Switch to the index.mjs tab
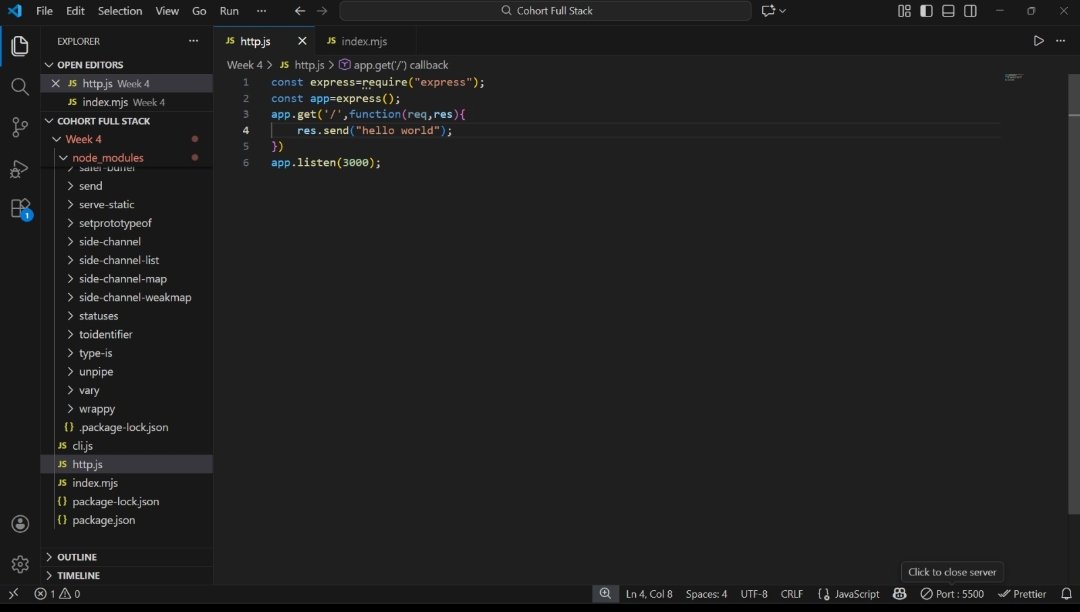 point(364,41)
